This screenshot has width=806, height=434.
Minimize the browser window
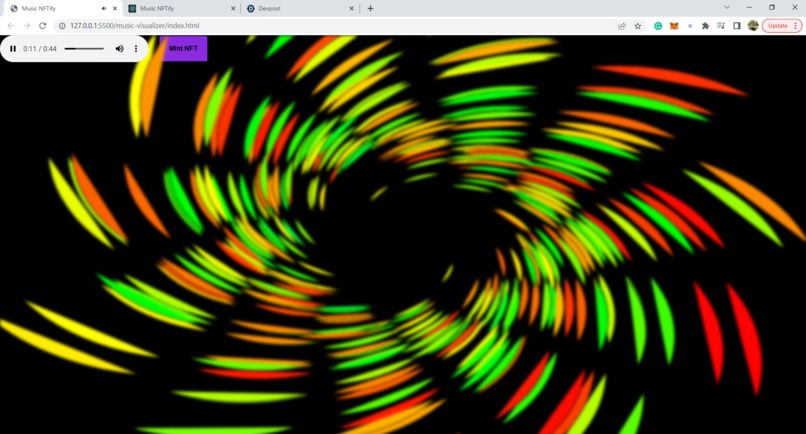click(749, 7)
